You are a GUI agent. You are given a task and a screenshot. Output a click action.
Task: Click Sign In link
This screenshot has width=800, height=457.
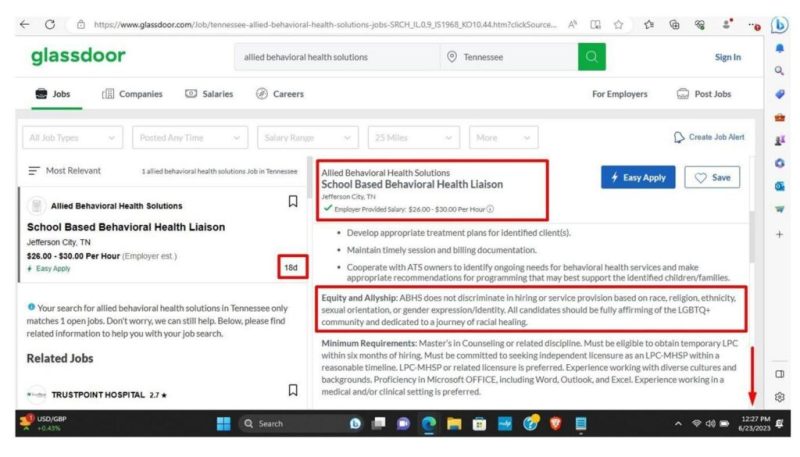click(x=728, y=57)
